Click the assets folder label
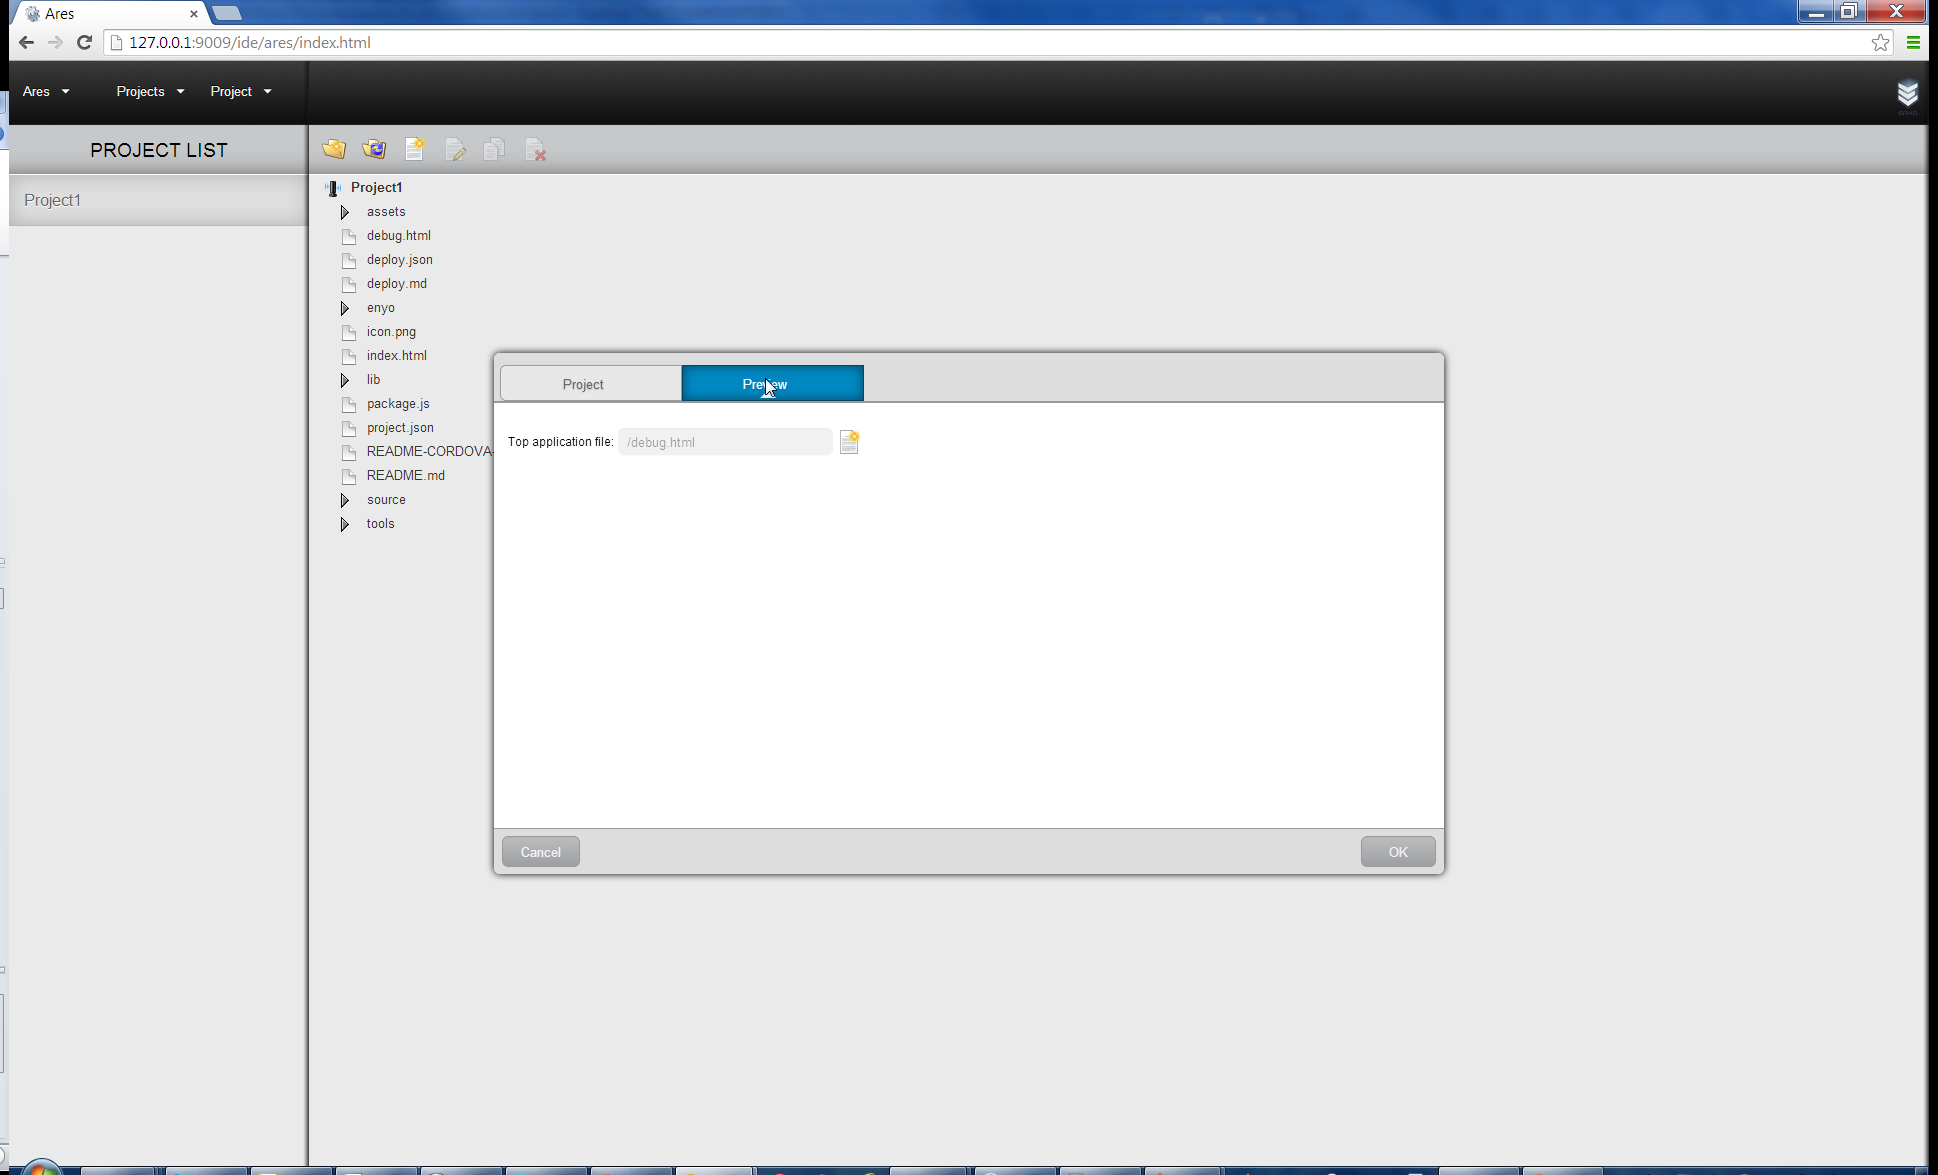Screen dimensions: 1938x1175 click(386, 212)
